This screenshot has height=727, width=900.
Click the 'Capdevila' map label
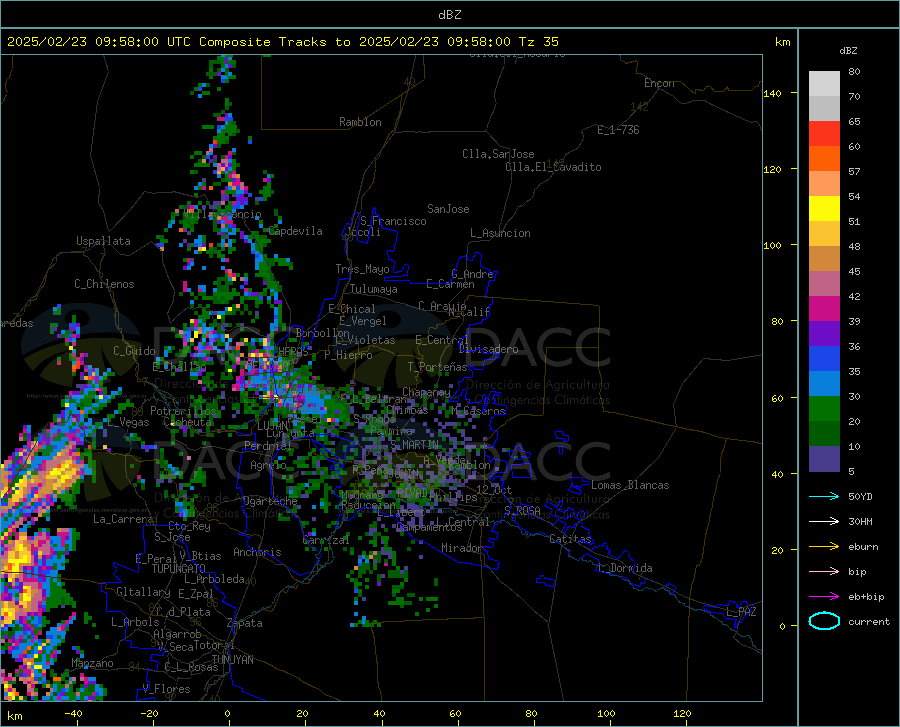(x=295, y=231)
